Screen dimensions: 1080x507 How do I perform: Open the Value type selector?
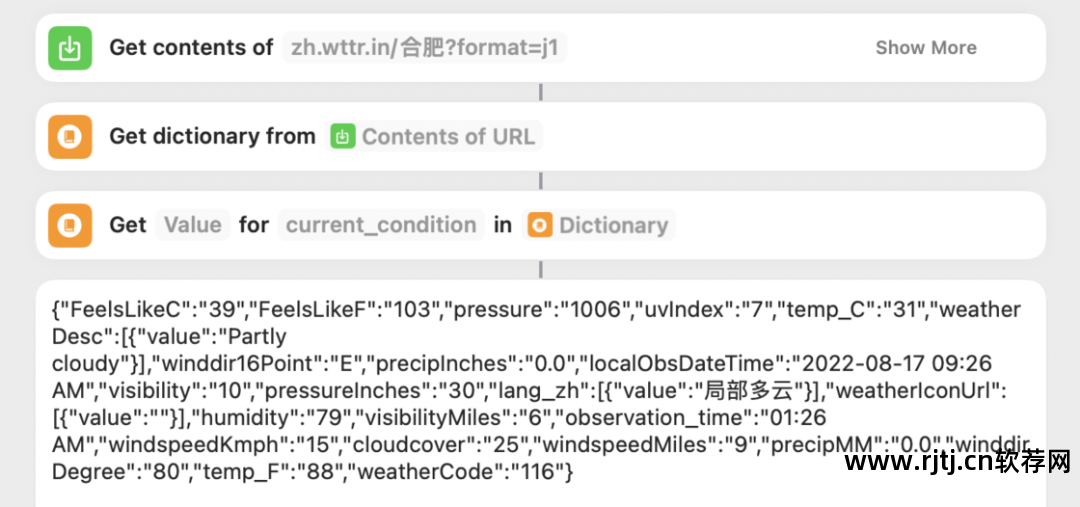click(193, 225)
